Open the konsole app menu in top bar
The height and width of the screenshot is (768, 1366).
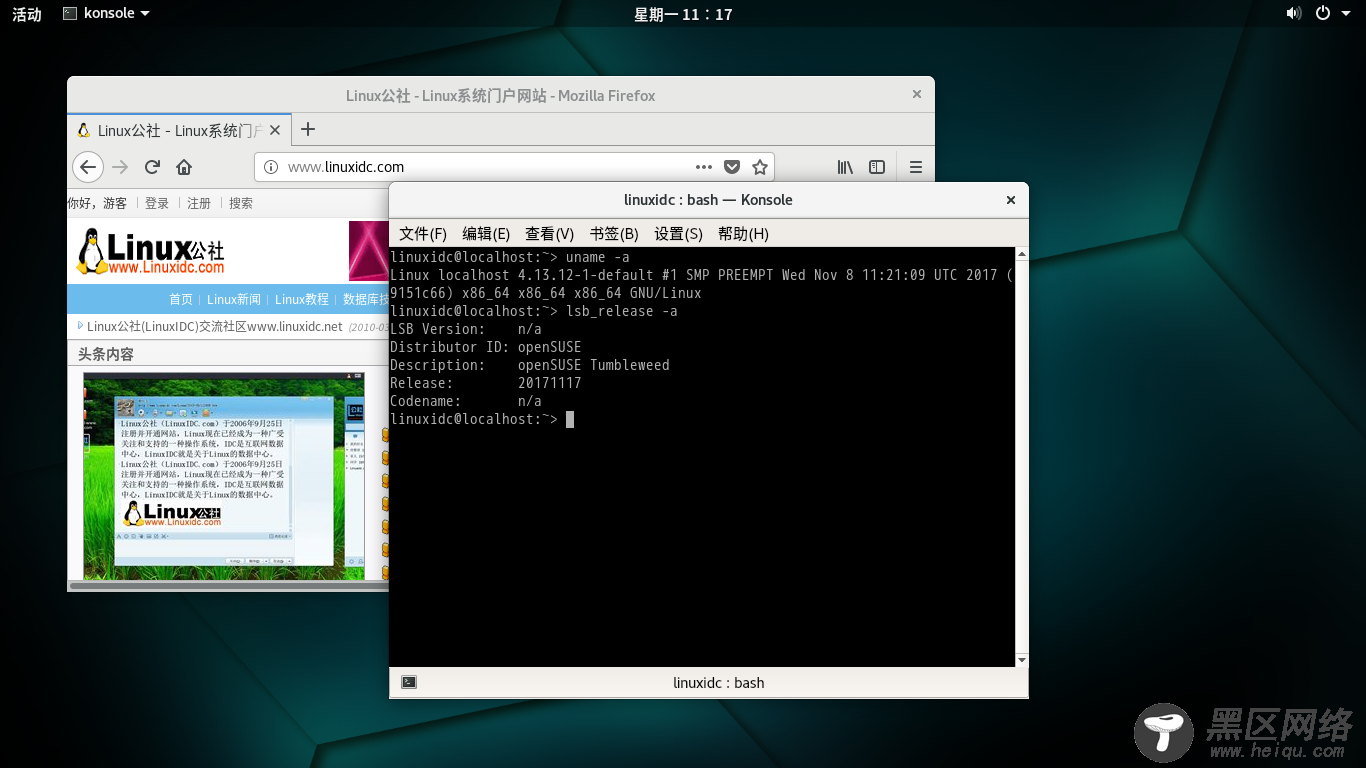click(x=106, y=14)
